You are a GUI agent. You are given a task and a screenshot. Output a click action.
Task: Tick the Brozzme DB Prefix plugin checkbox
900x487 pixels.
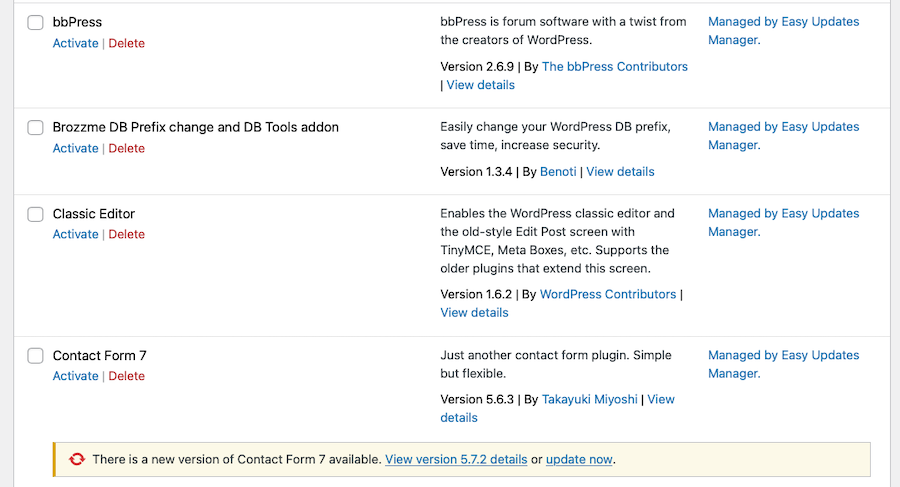coord(36,127)
